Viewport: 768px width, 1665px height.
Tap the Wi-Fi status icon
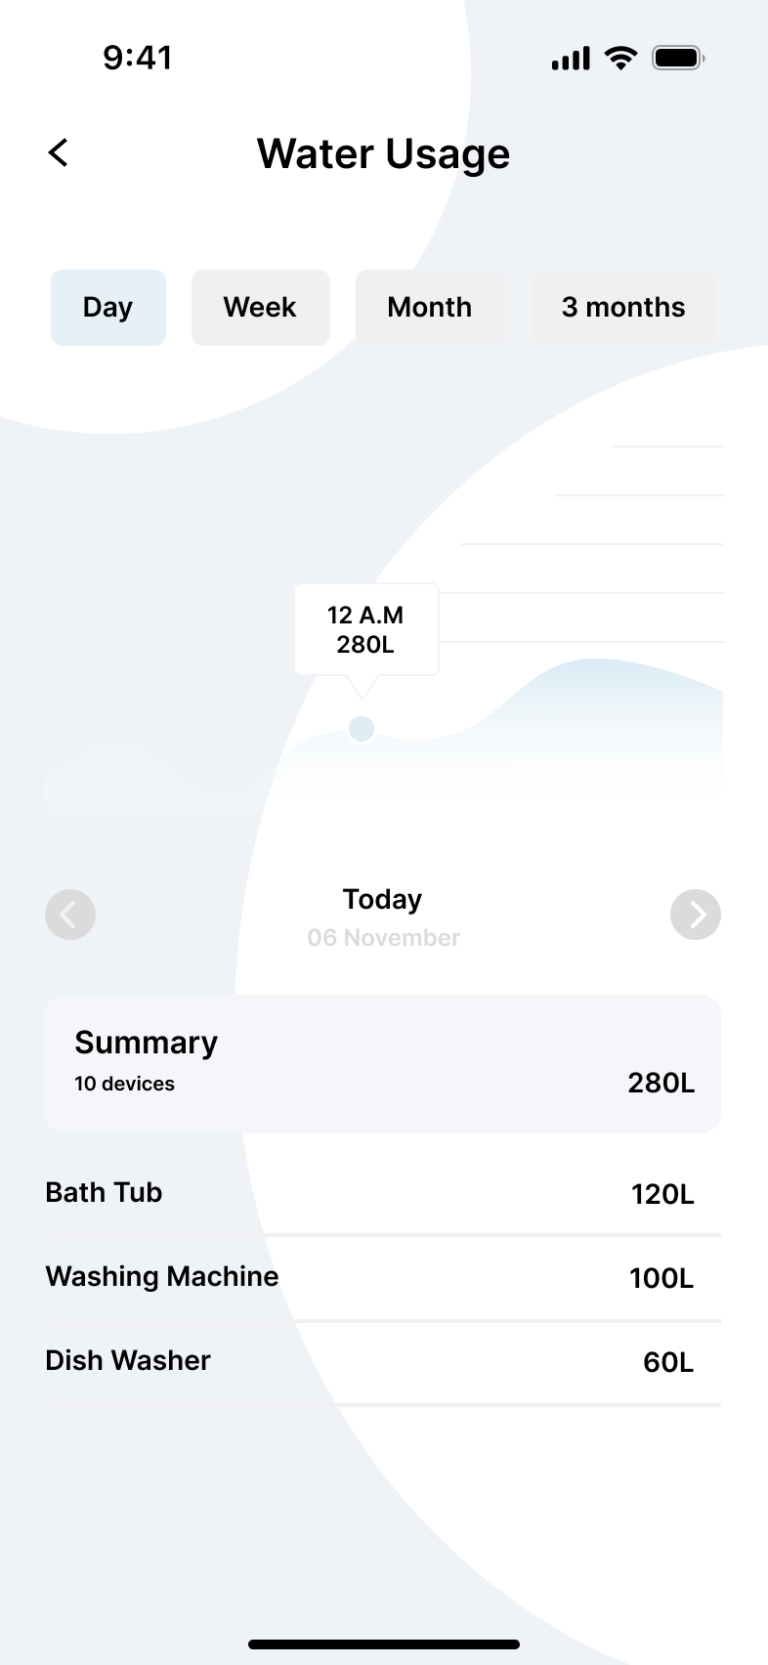click(x=621, y=58)
